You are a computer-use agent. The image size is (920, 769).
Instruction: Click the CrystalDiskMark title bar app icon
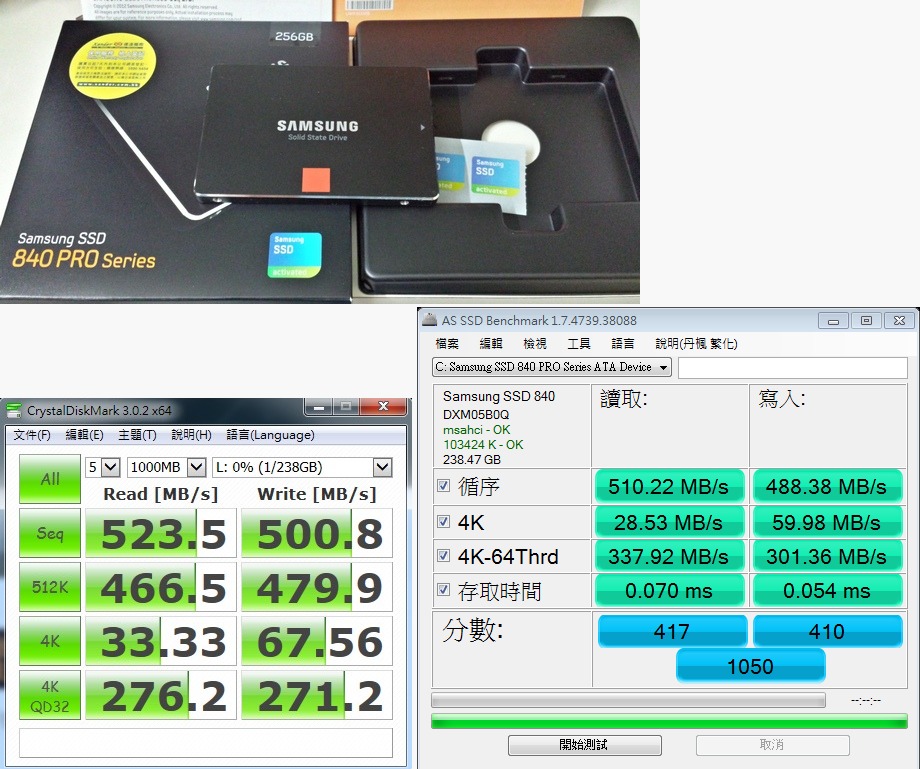pos(13,410)
